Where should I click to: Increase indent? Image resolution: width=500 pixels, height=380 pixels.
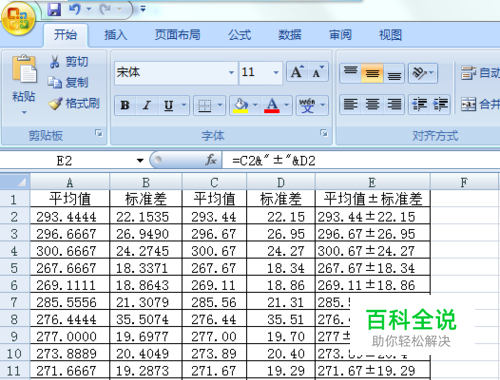440,104
